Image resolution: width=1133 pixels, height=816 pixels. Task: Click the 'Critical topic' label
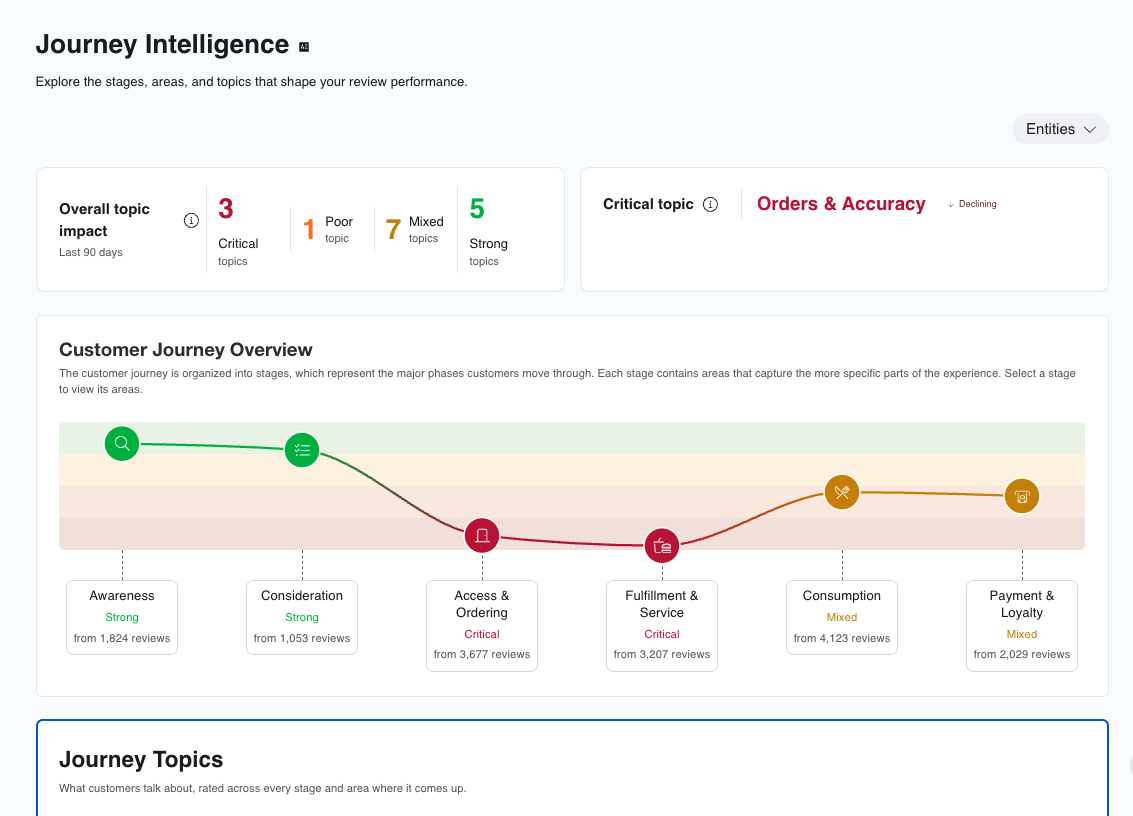pyautogui.click(x=648, y=205)
